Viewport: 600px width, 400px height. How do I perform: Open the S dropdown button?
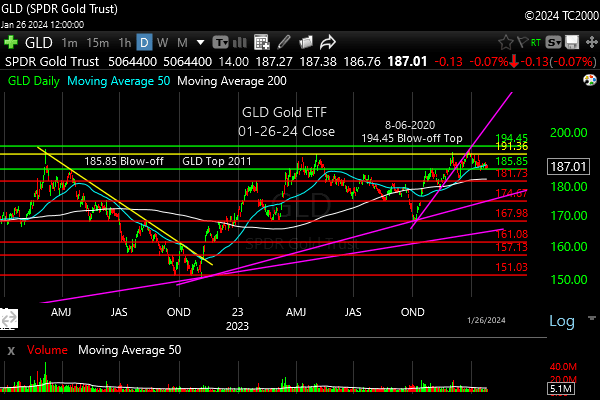coord(553,42)
